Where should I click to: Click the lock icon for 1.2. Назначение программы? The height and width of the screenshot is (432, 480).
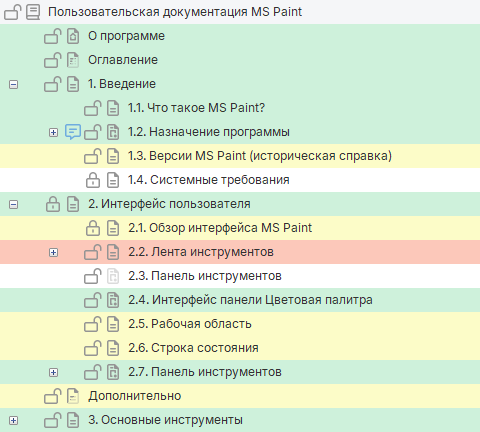tap(93, 132)
